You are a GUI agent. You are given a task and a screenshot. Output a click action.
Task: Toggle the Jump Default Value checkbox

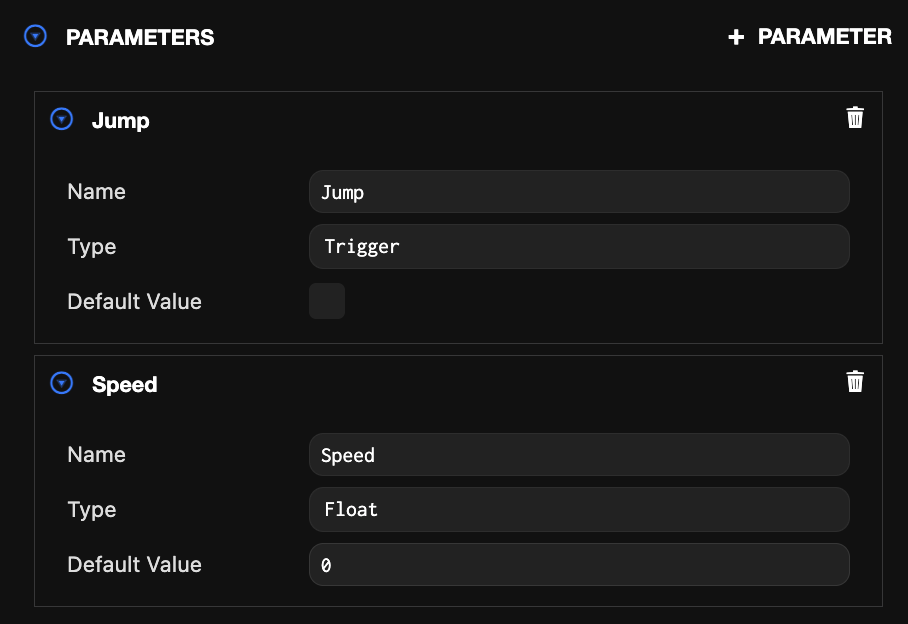[327, 301]
